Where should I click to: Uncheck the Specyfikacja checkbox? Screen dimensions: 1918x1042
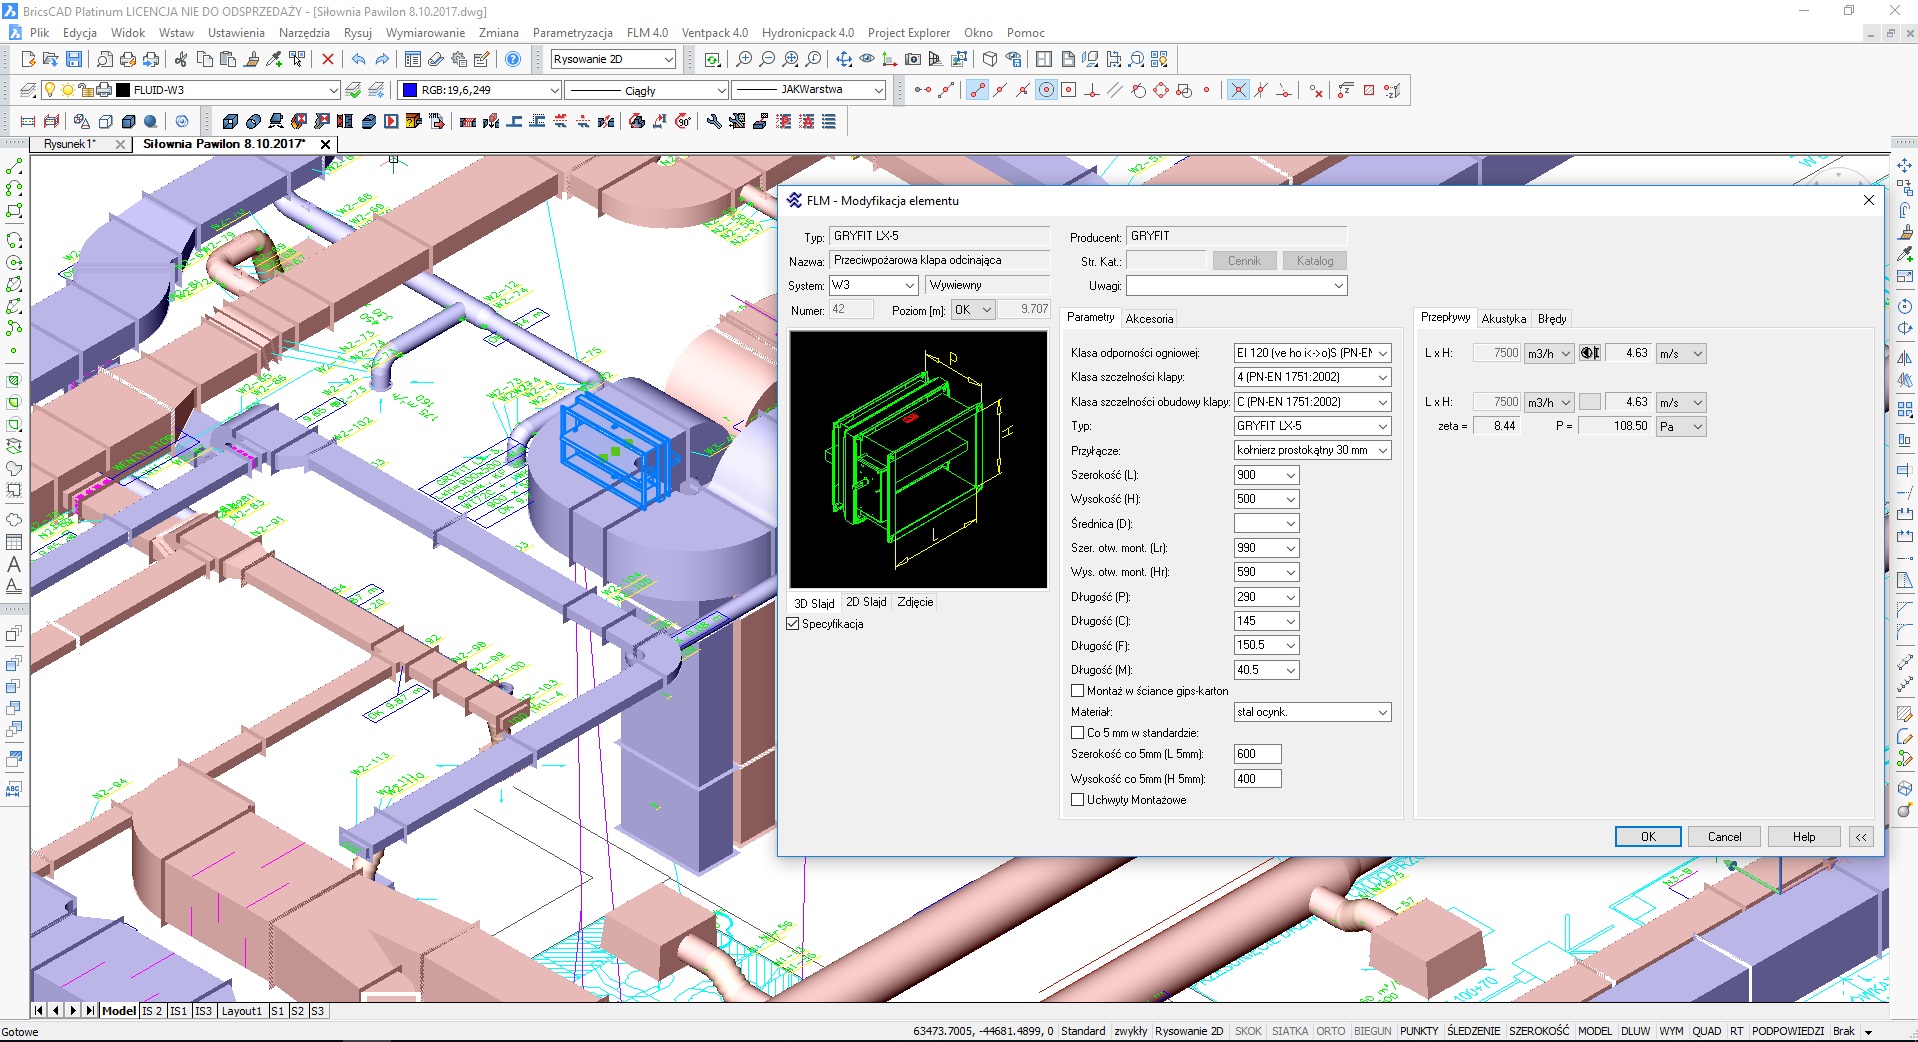(x=794, y=624)
